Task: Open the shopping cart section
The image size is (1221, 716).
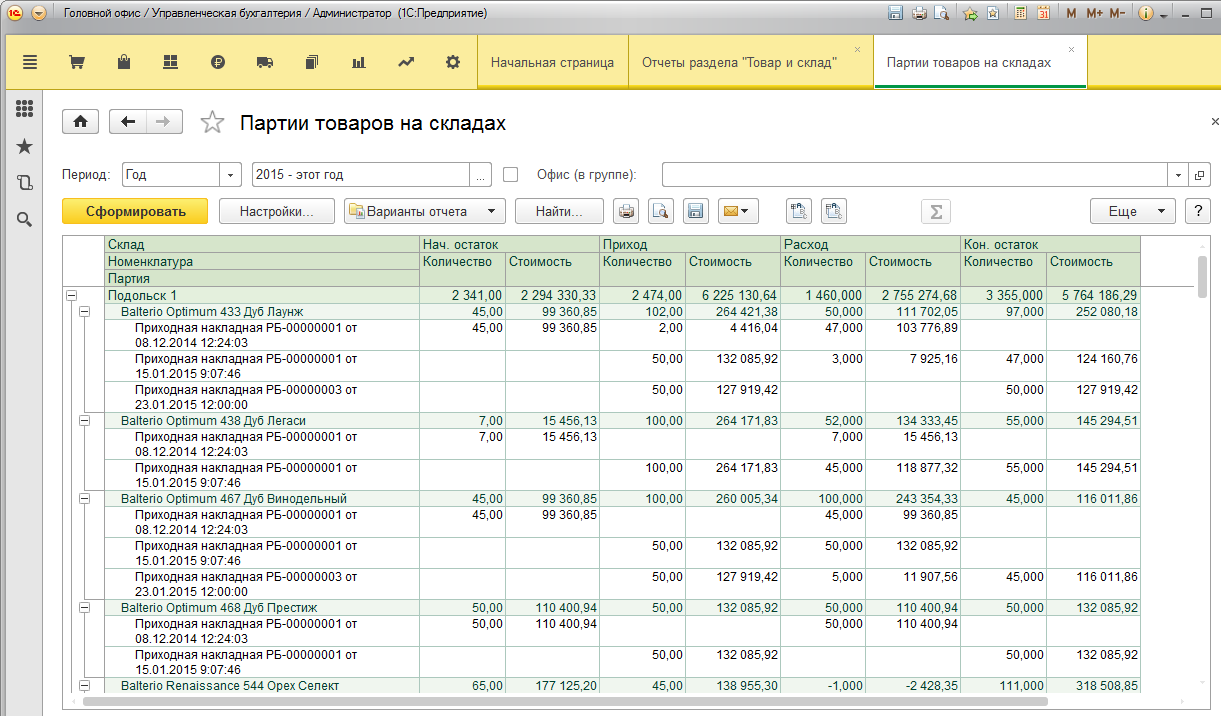Action: pos(76,62)
